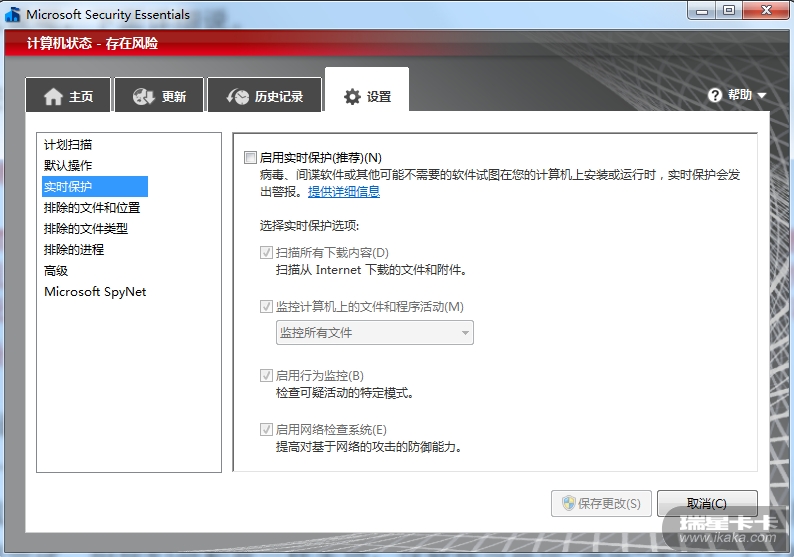Select 高级 in settings list
Screen dimensions: 794x557
tap(56, 271)
